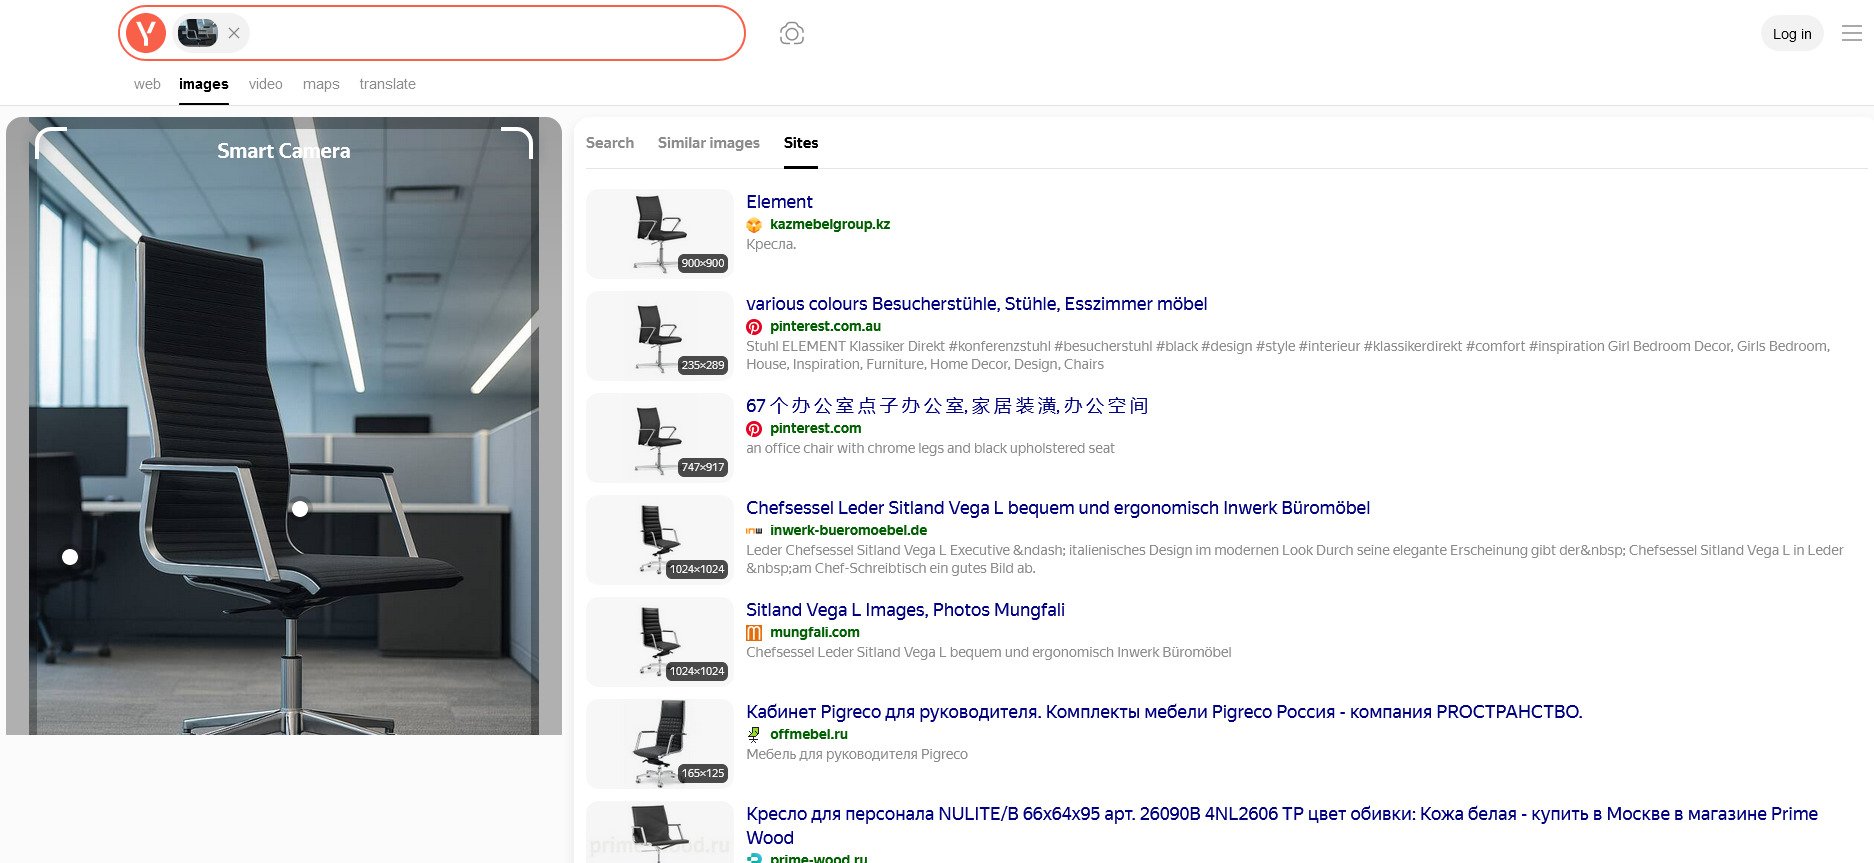The width and height of the screenshot is (1874, 863).
Task: Open the 165×125 chair thumbnail
Action: (x=660, y=744)
